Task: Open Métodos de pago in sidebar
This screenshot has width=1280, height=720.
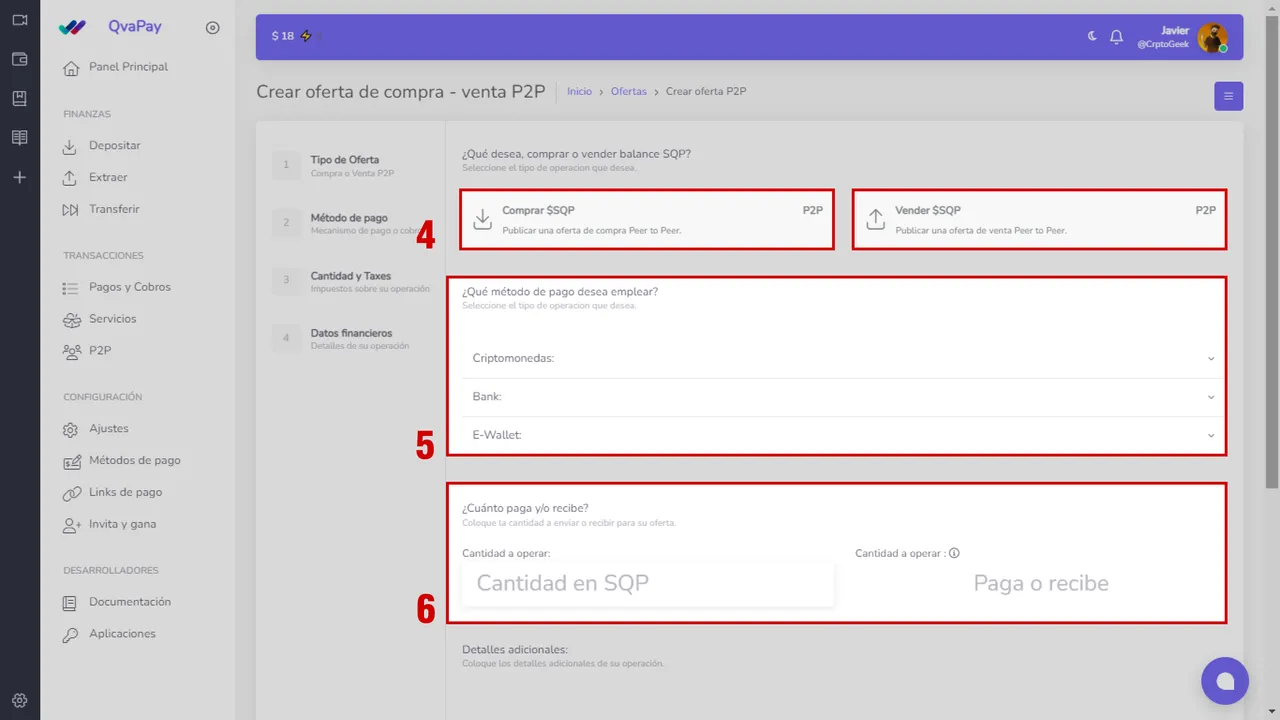Action: click(137, 461)
